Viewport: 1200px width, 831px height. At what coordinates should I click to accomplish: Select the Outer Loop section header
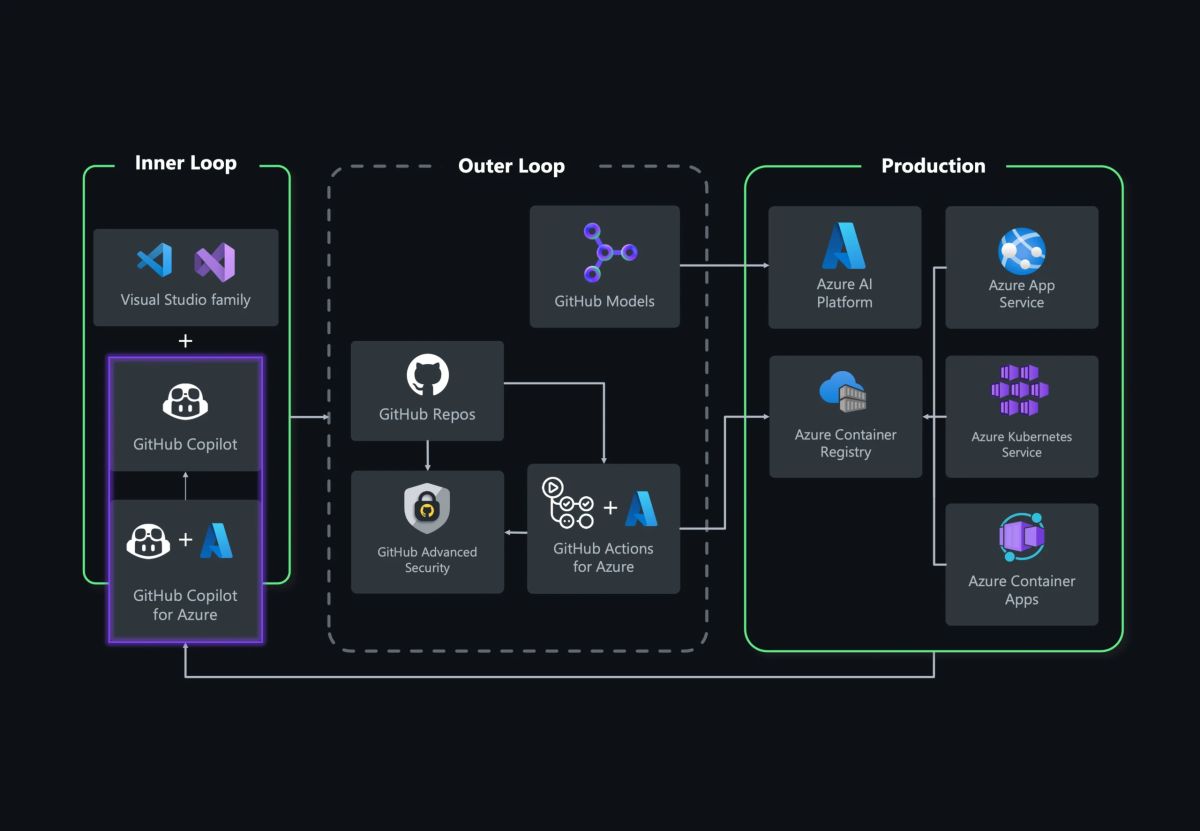[x=511, y=166]
